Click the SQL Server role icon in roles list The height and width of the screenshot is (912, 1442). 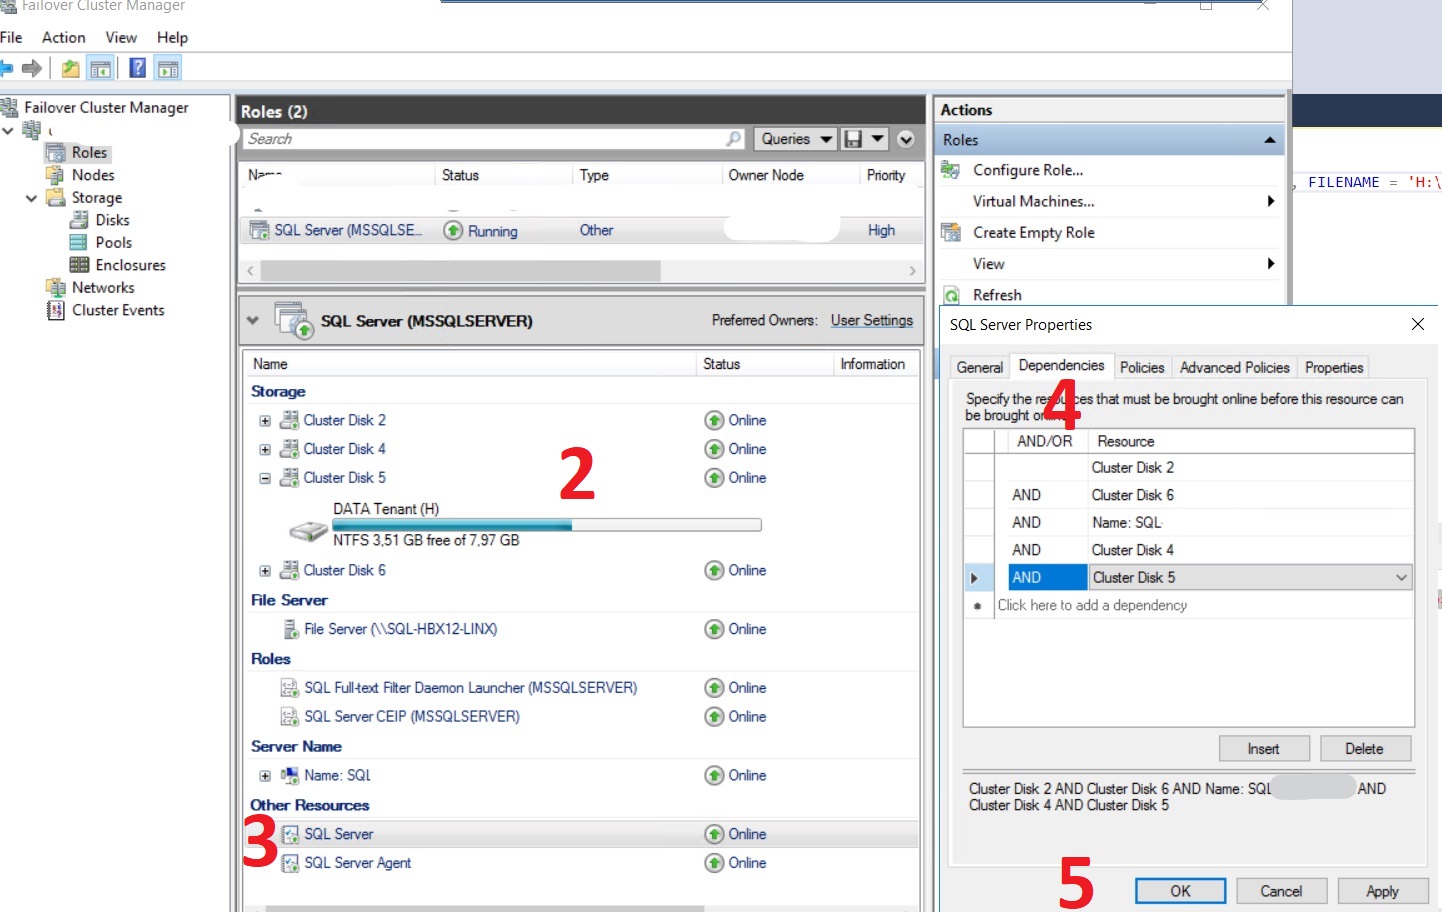[259, 230]
